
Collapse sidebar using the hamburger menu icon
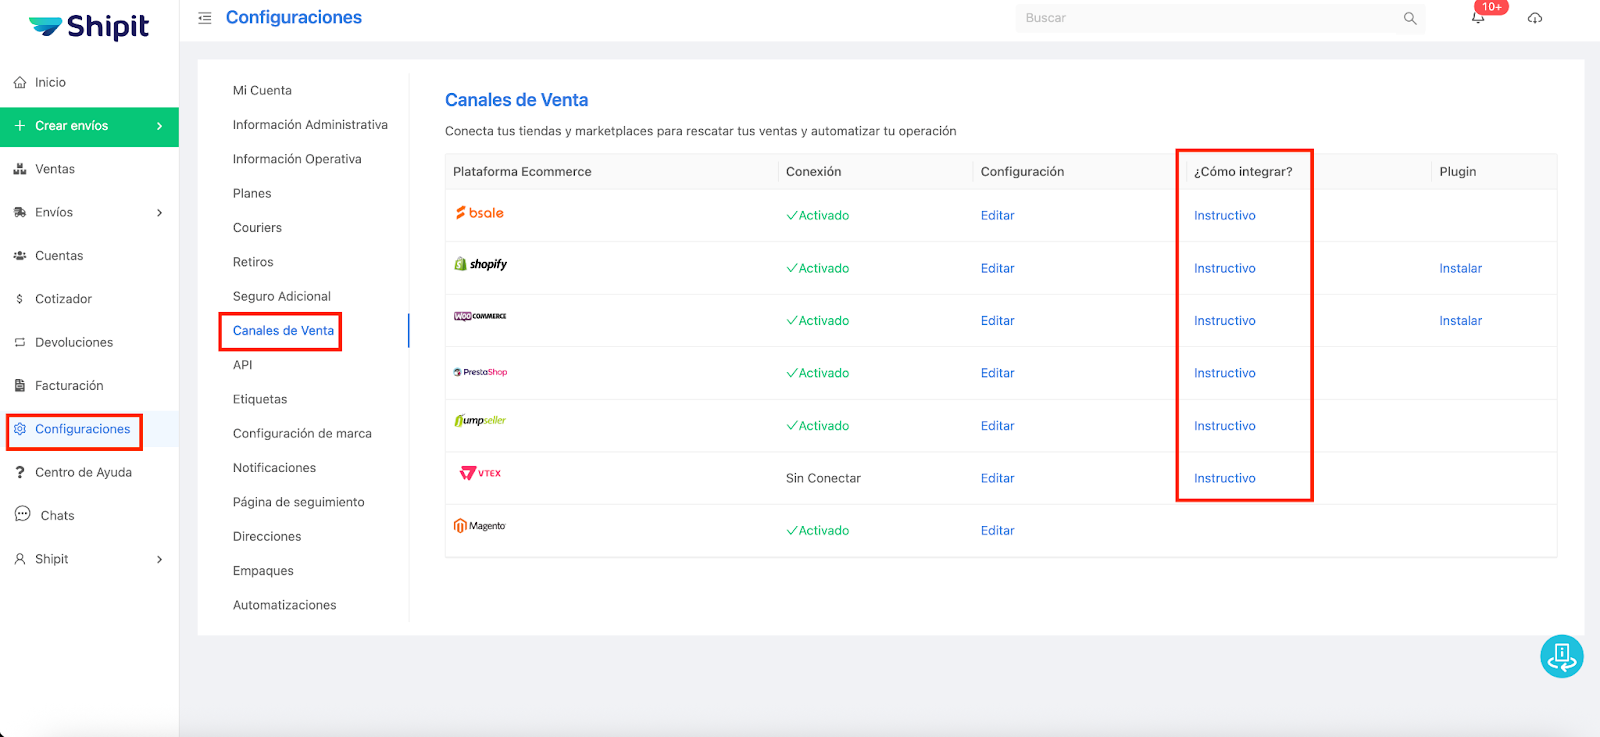205,18
